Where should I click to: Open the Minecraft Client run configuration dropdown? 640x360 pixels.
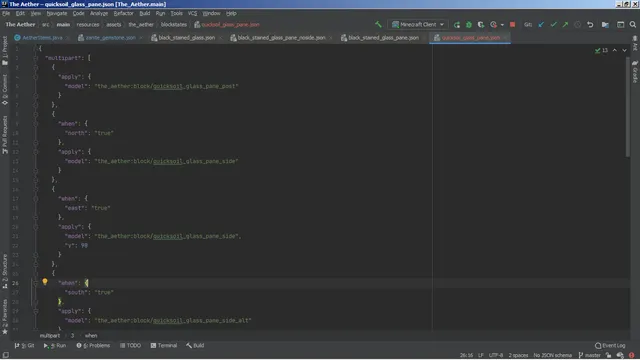418,24
